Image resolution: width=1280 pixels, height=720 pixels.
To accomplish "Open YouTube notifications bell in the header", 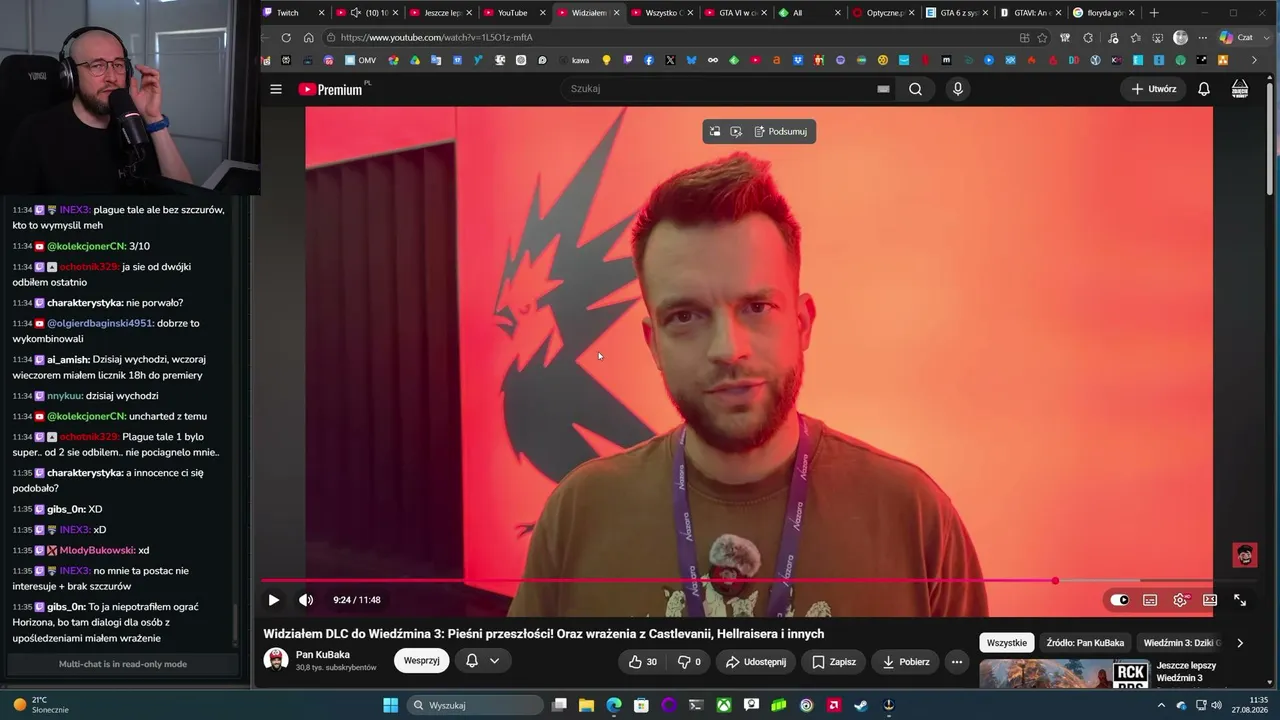I will click(1204, 89).
